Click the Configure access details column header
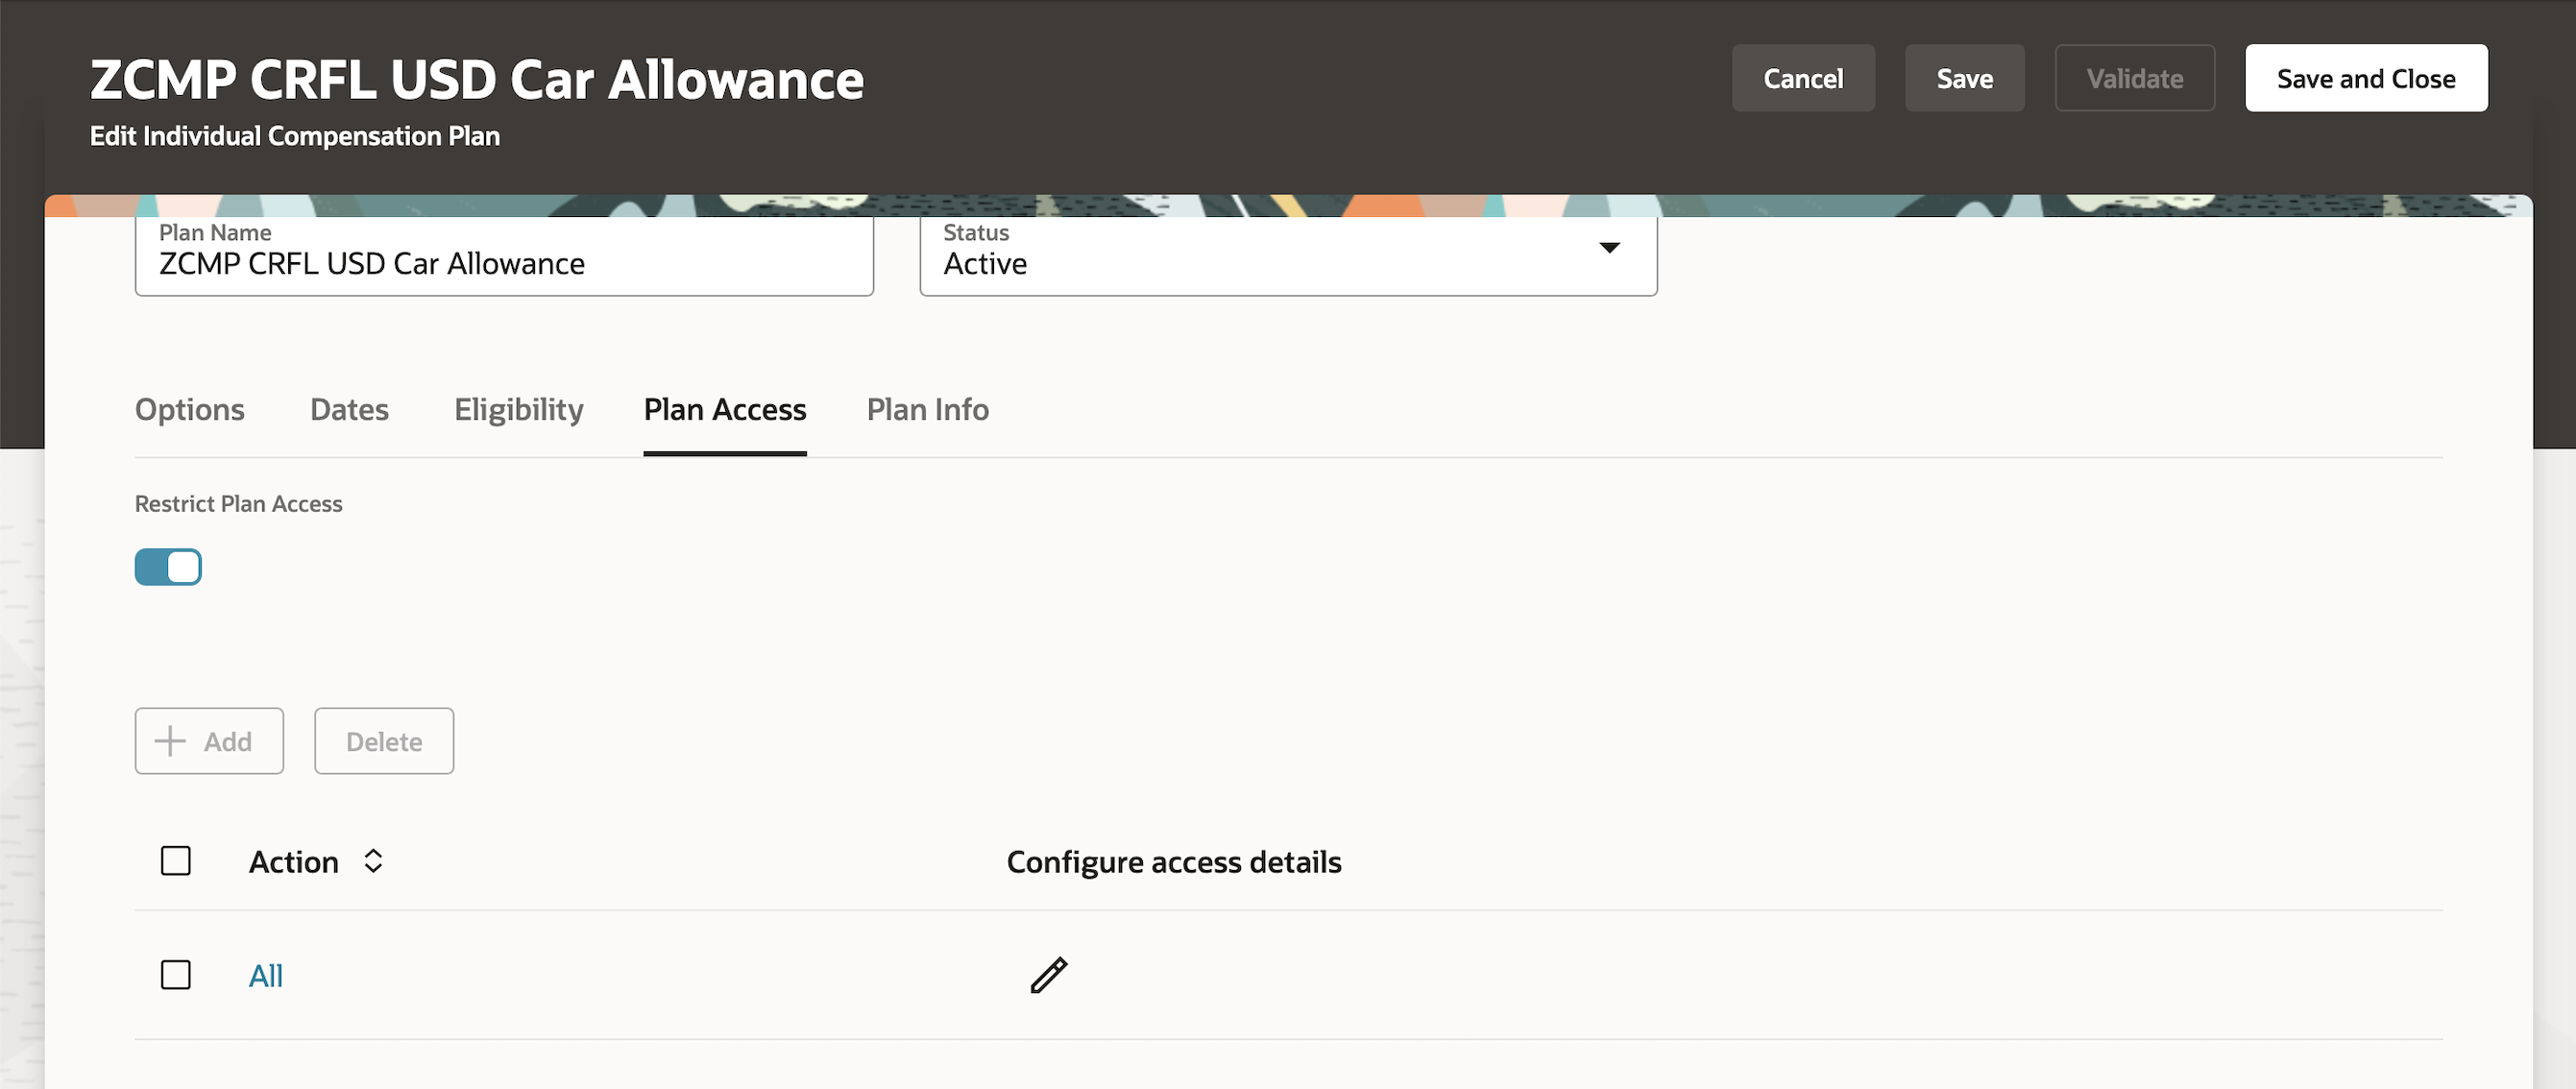Viewport: 2576px width, 1089px height. [x=1174, y=862]
